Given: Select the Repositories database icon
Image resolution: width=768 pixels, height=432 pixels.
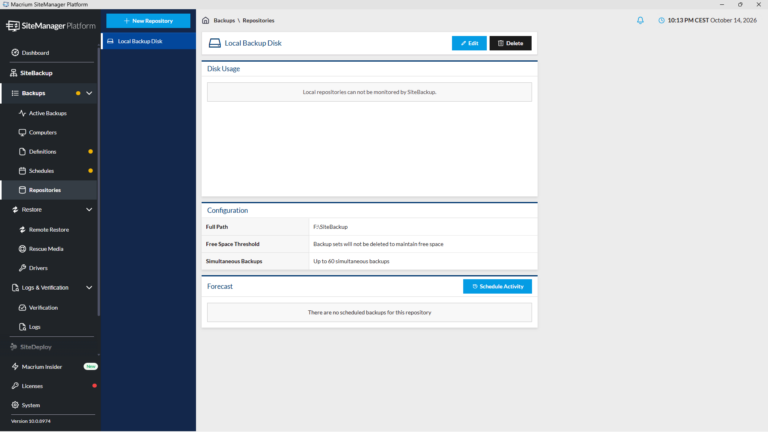Looking at the screenshot, I should click(x=22, y=190).
